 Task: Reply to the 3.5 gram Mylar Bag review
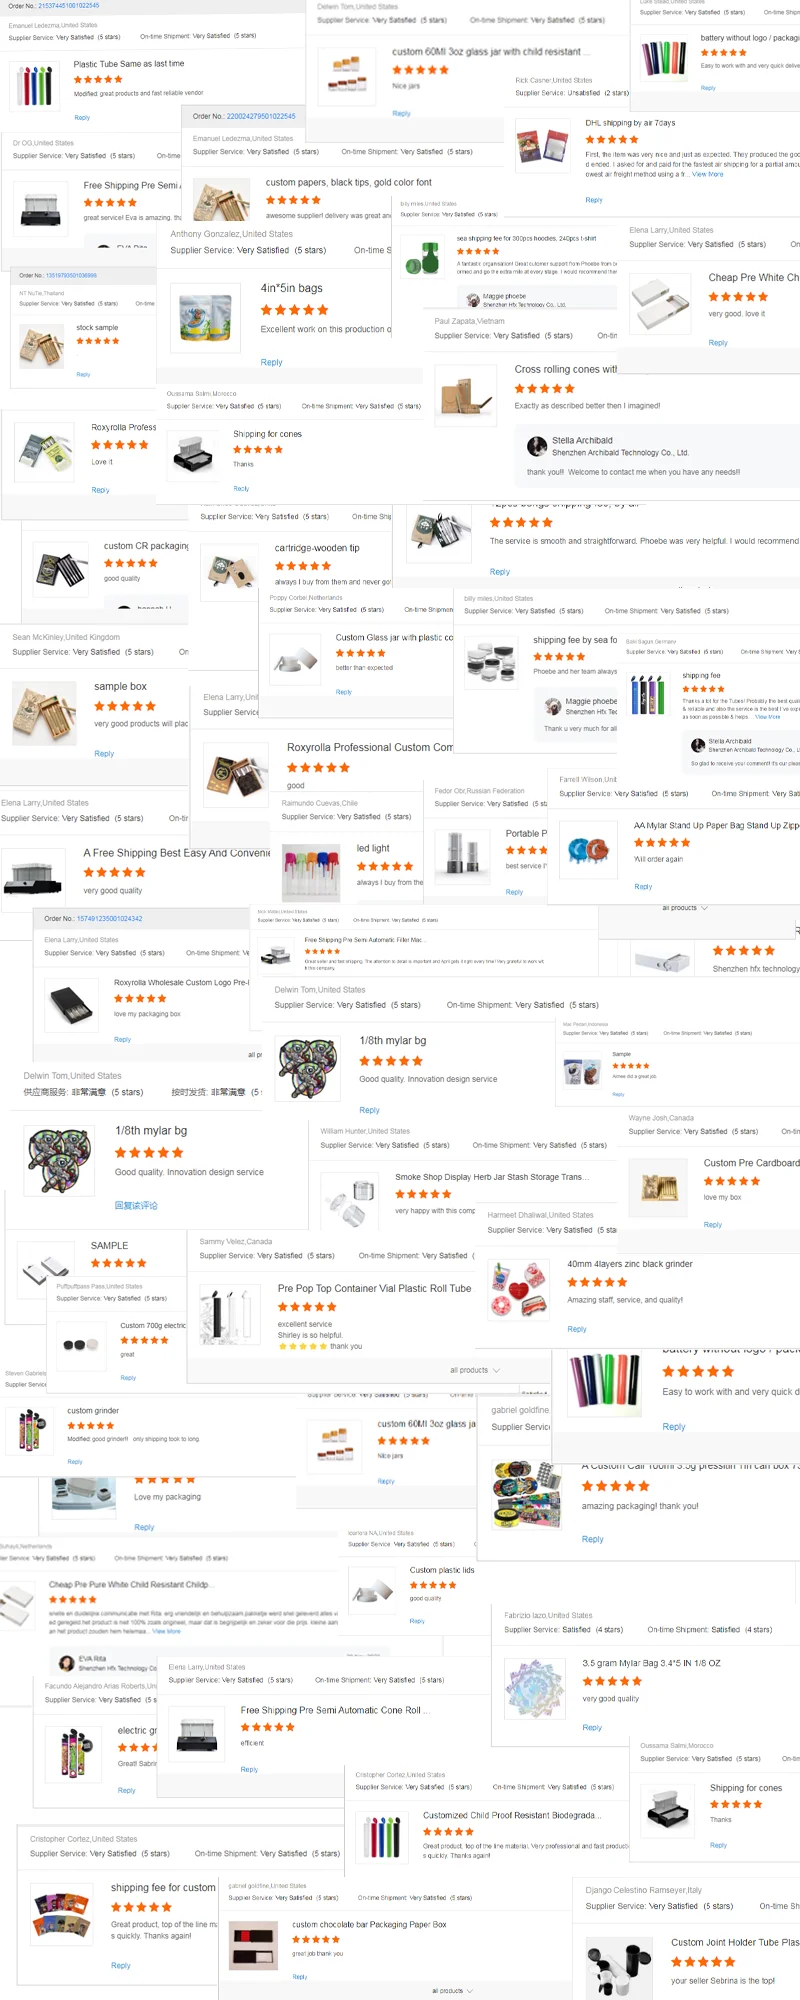coord(592,1727)
